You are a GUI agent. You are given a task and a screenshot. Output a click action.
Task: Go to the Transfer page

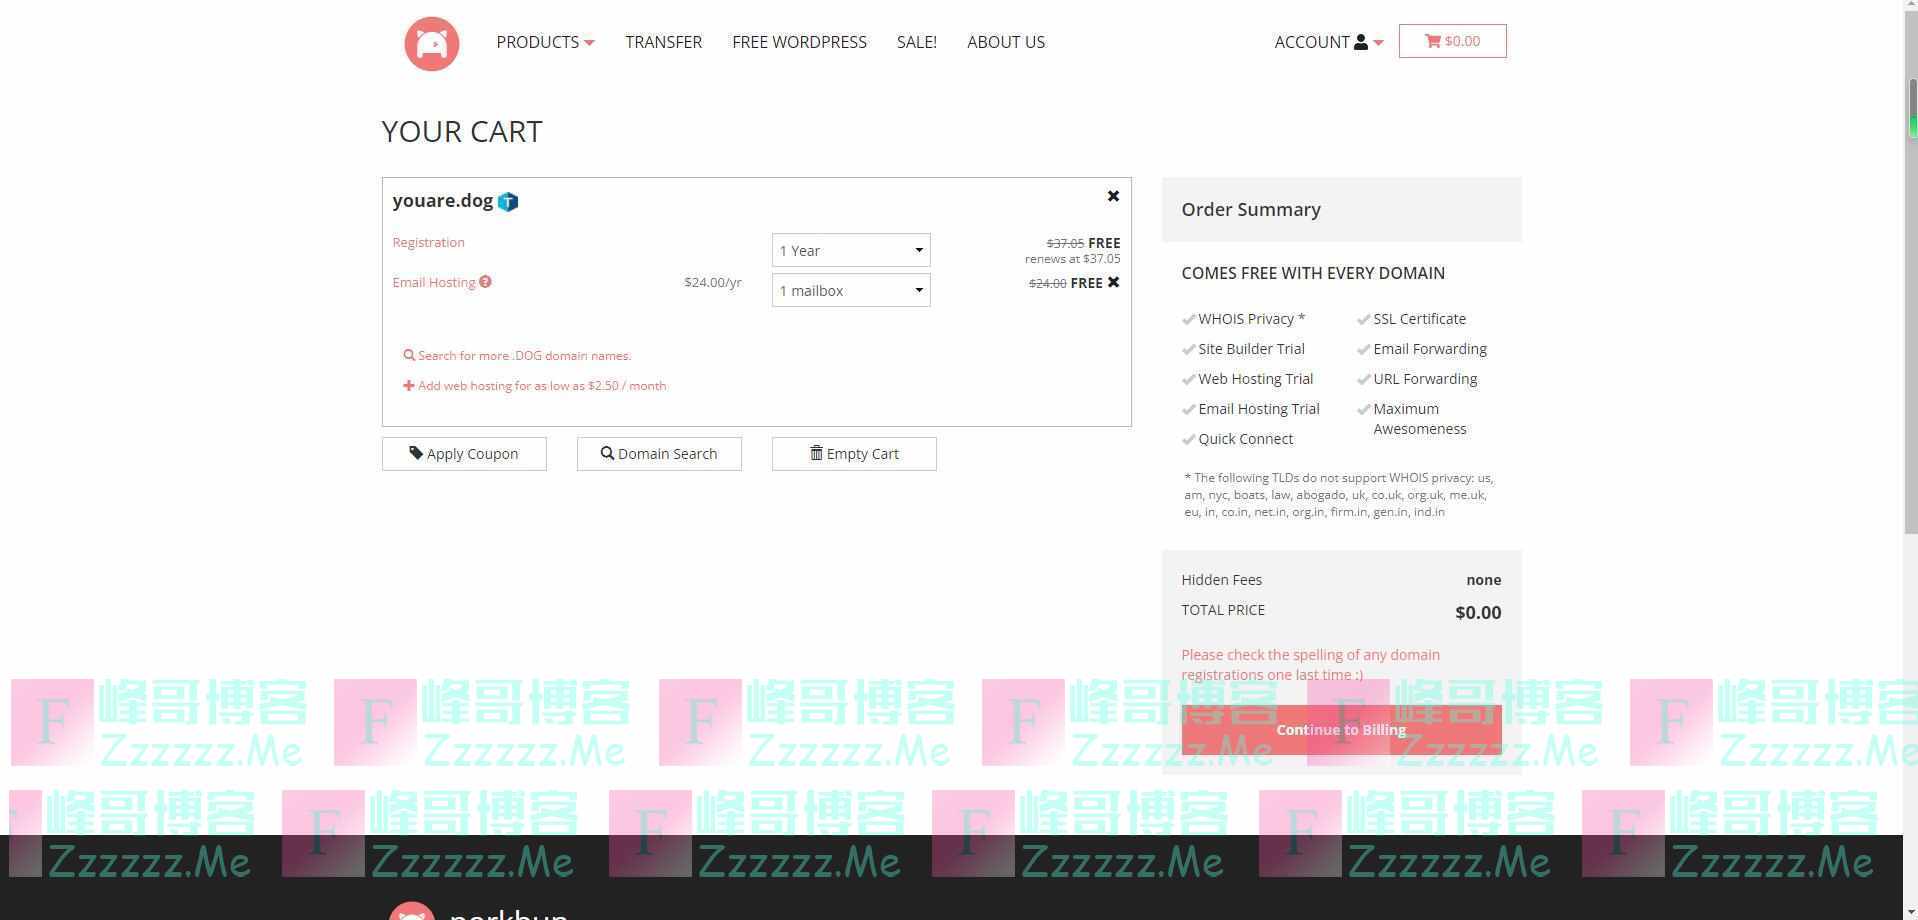click(x=663, y=42)
